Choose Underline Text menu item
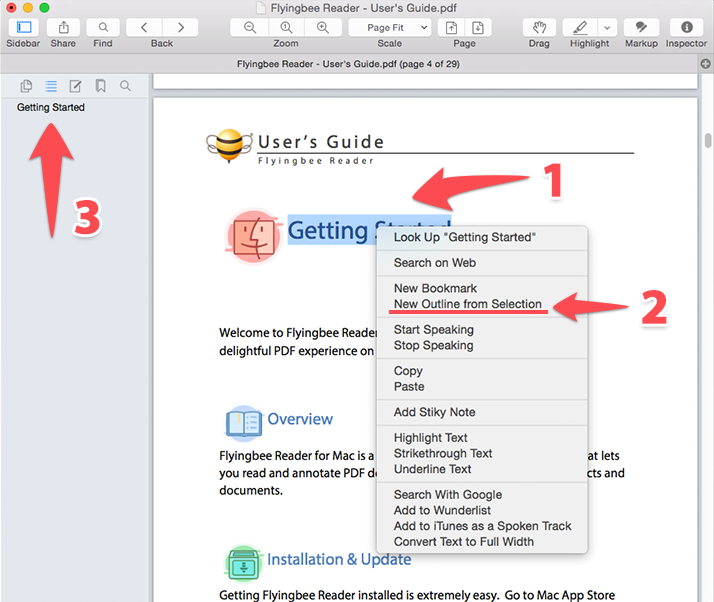The height and width of the screenshot is (602, 714). point(482,469)
